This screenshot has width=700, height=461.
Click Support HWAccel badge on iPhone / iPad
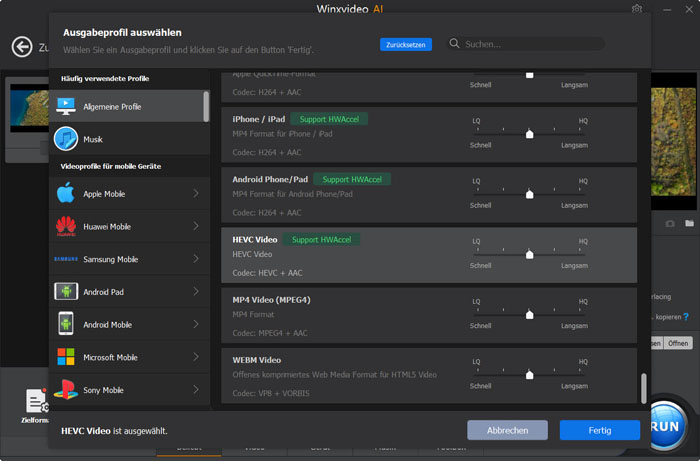click(329, 119)
